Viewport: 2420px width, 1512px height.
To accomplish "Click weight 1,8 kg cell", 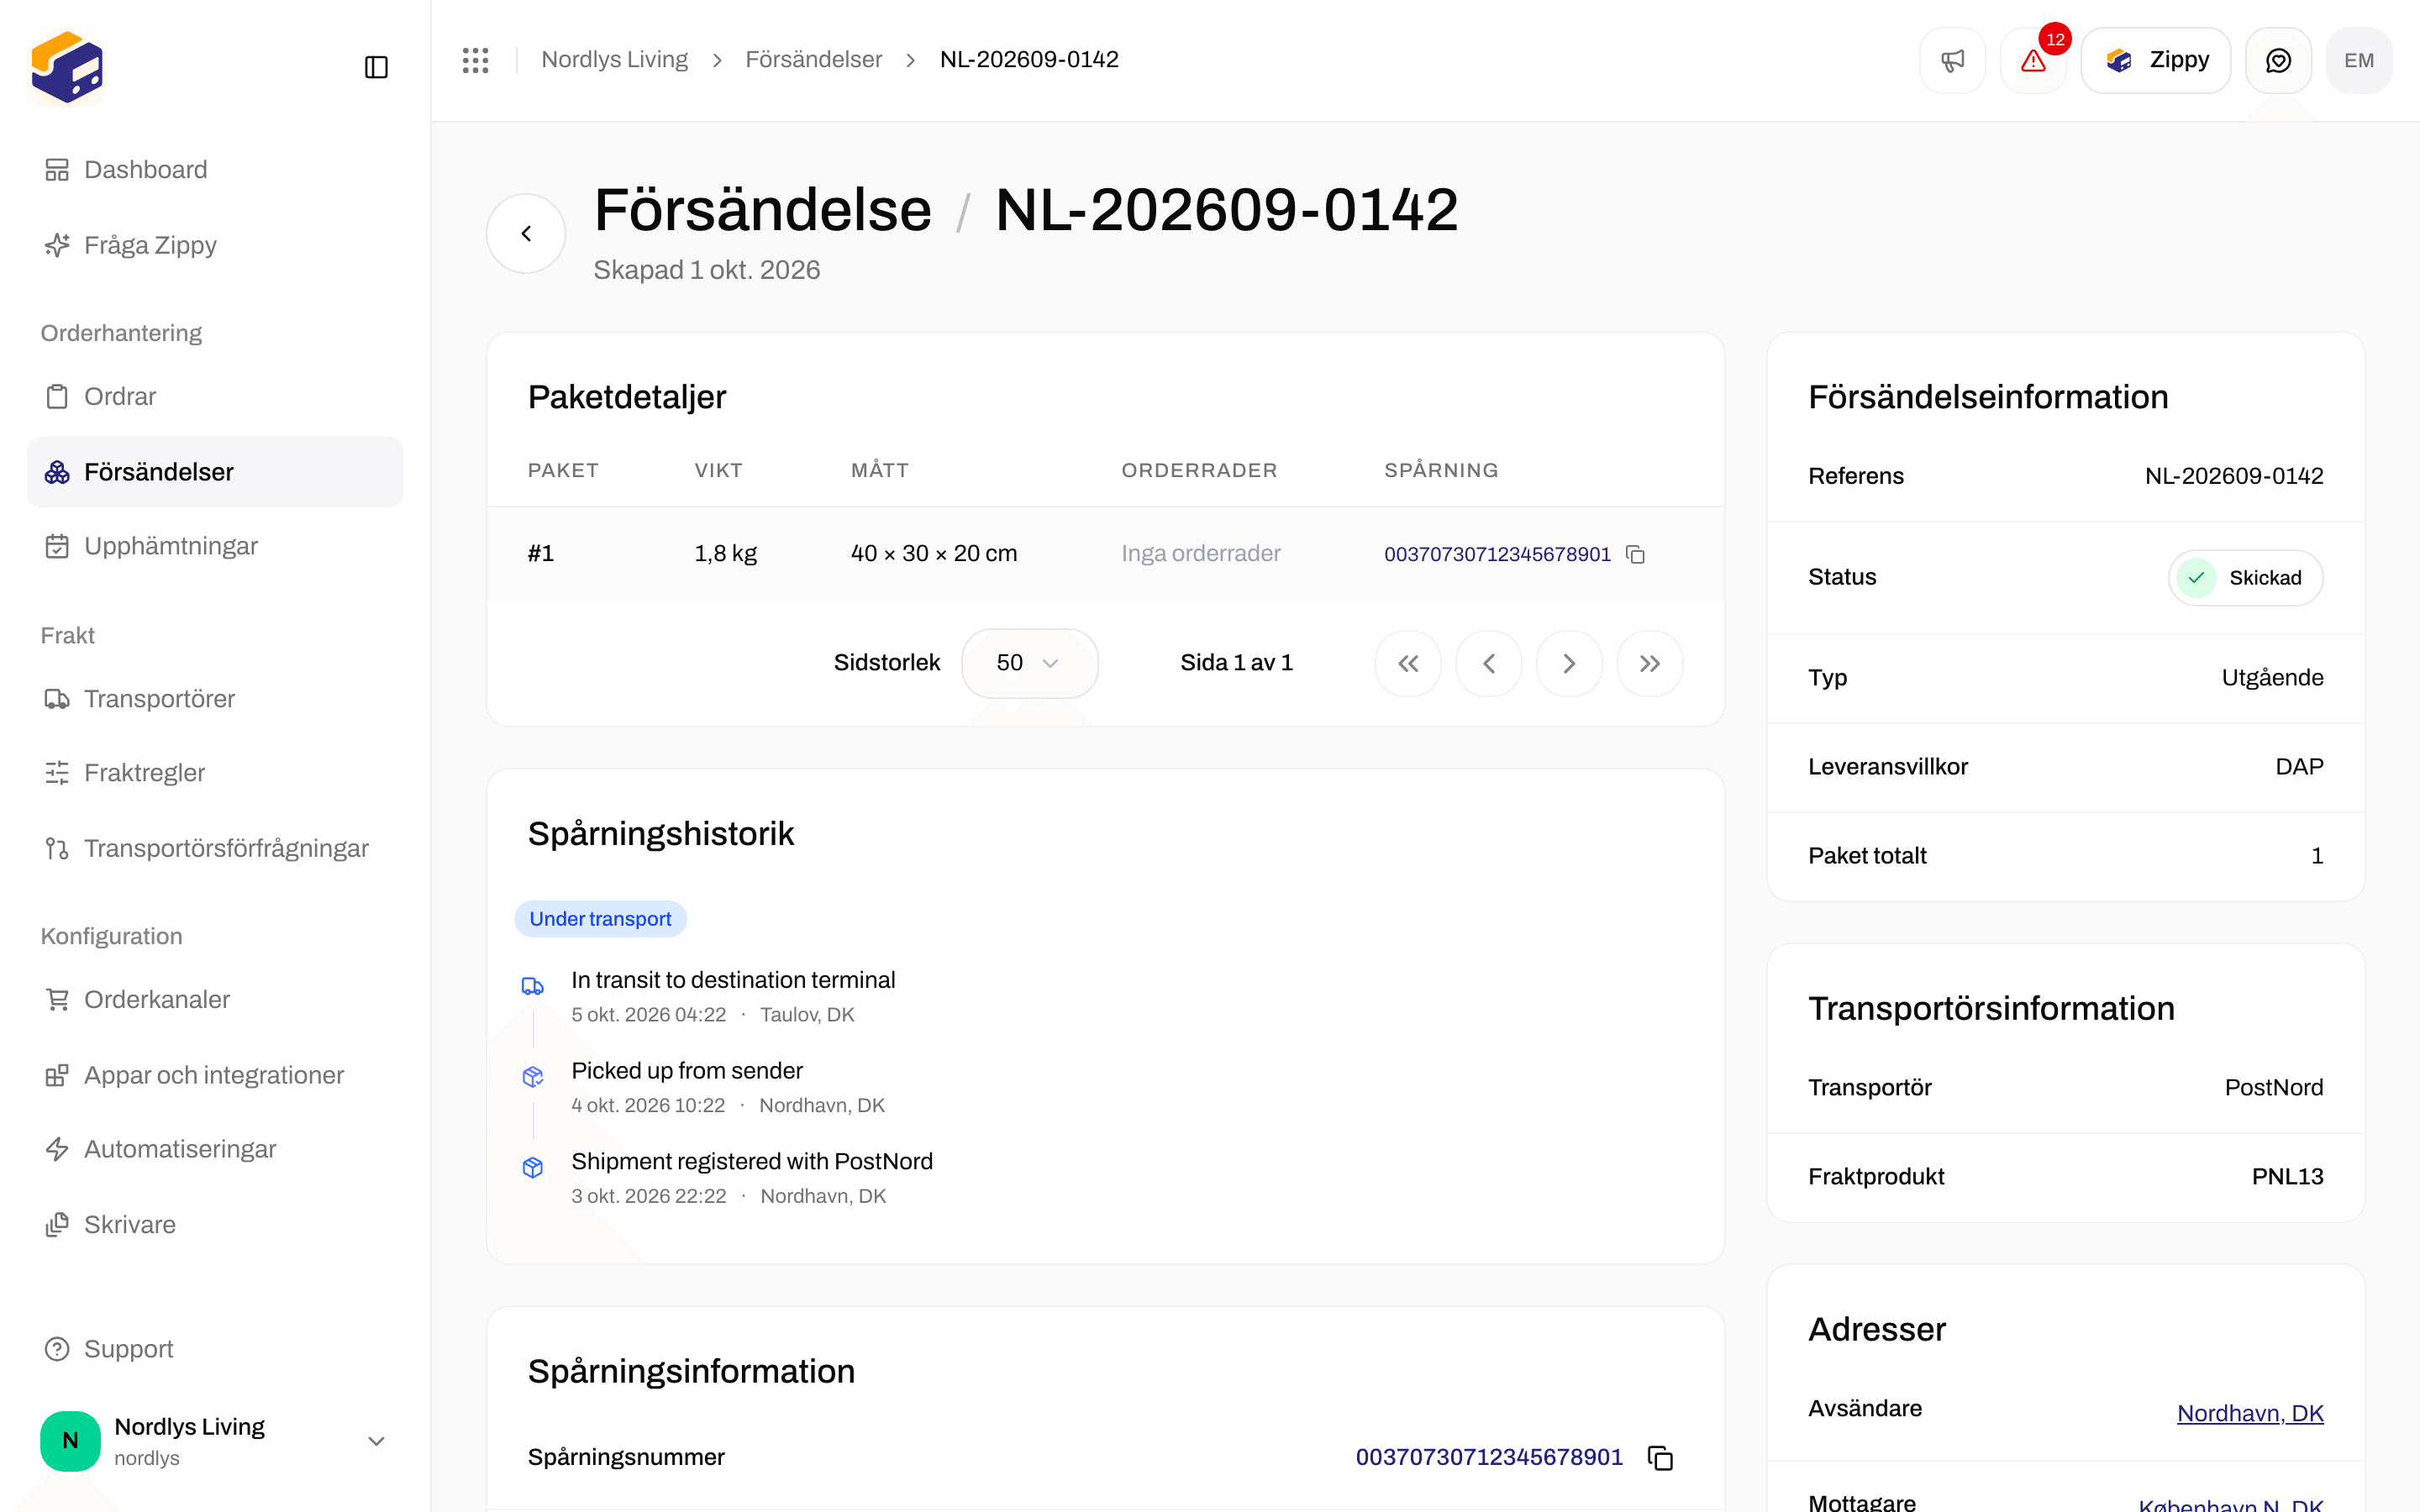I will click(725, 553).
